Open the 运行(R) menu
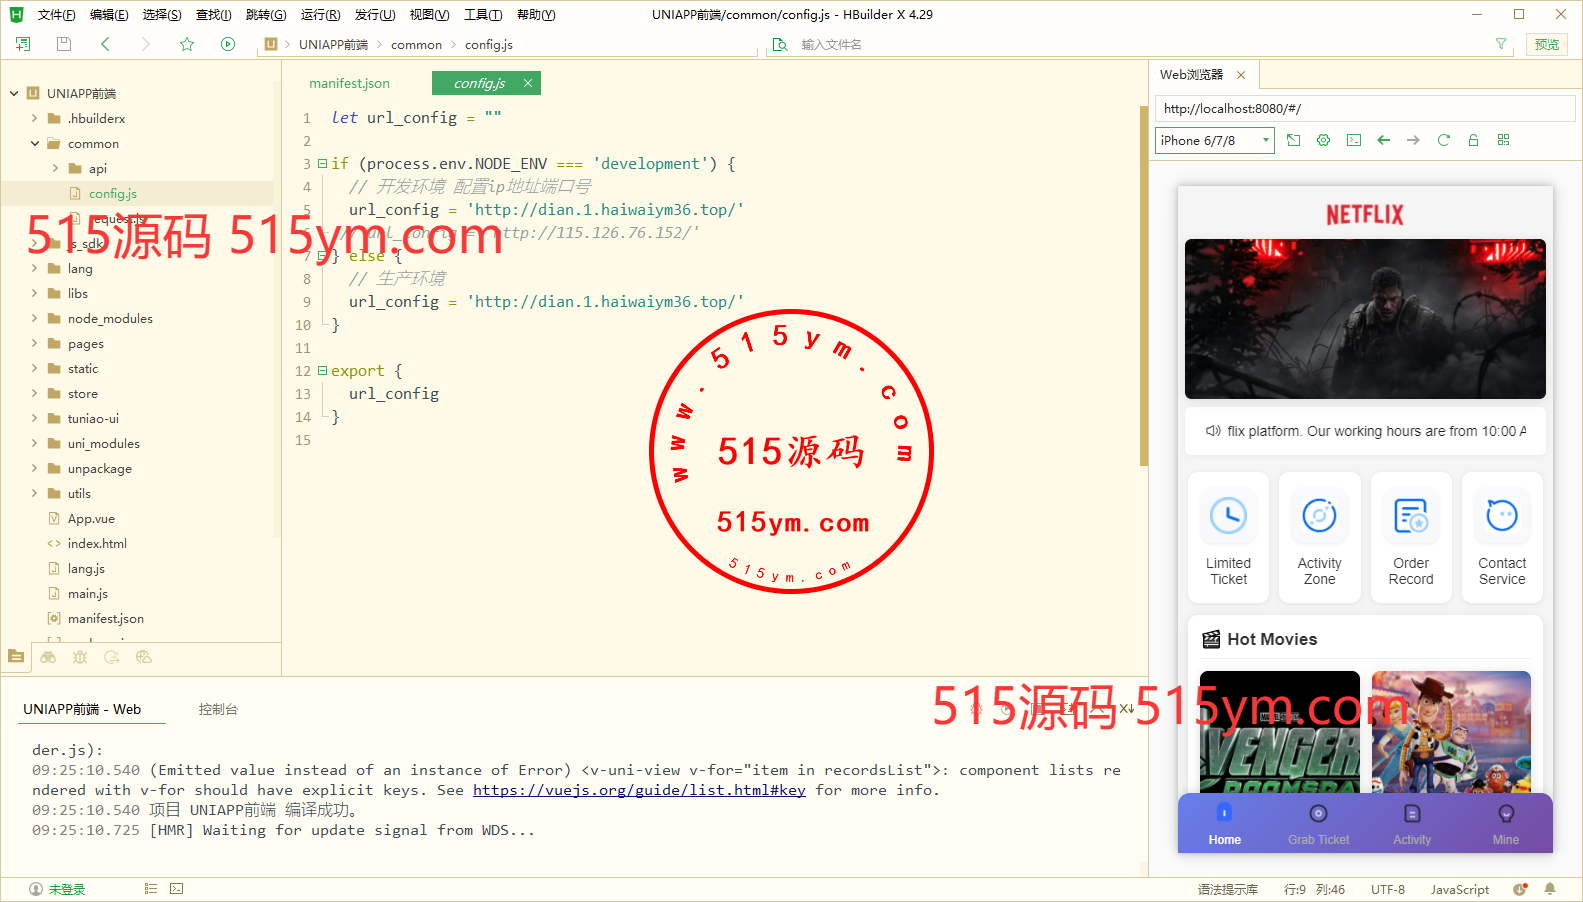1583x902 pixels. click(320, 15)
